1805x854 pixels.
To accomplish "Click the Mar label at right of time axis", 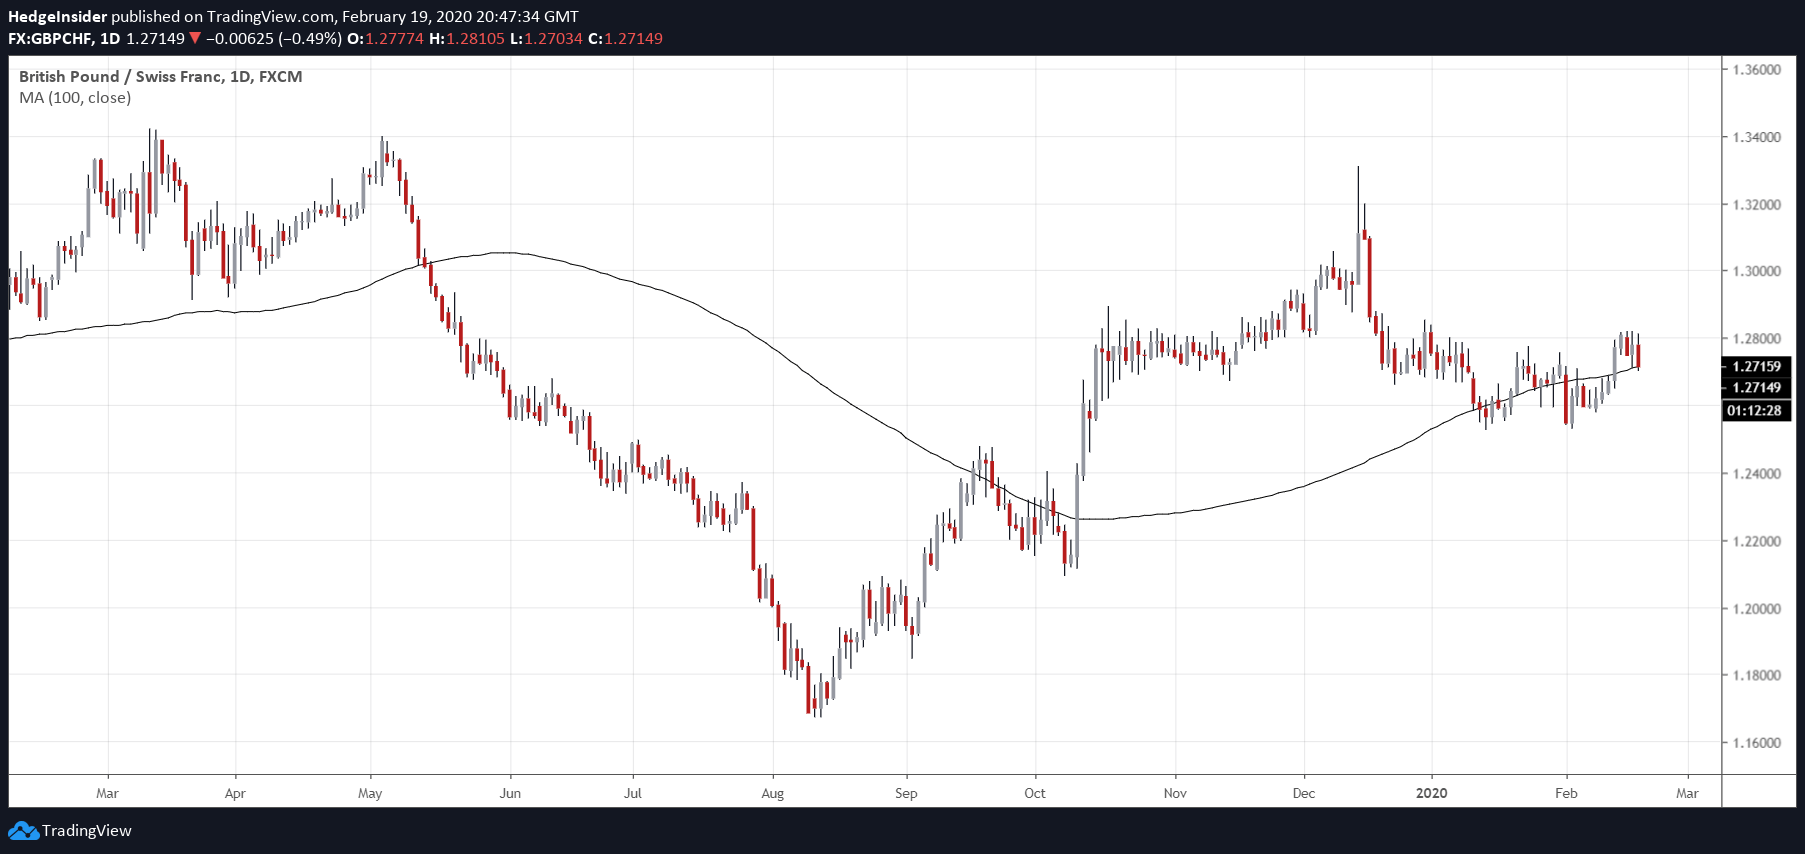I will point(1687,793).
